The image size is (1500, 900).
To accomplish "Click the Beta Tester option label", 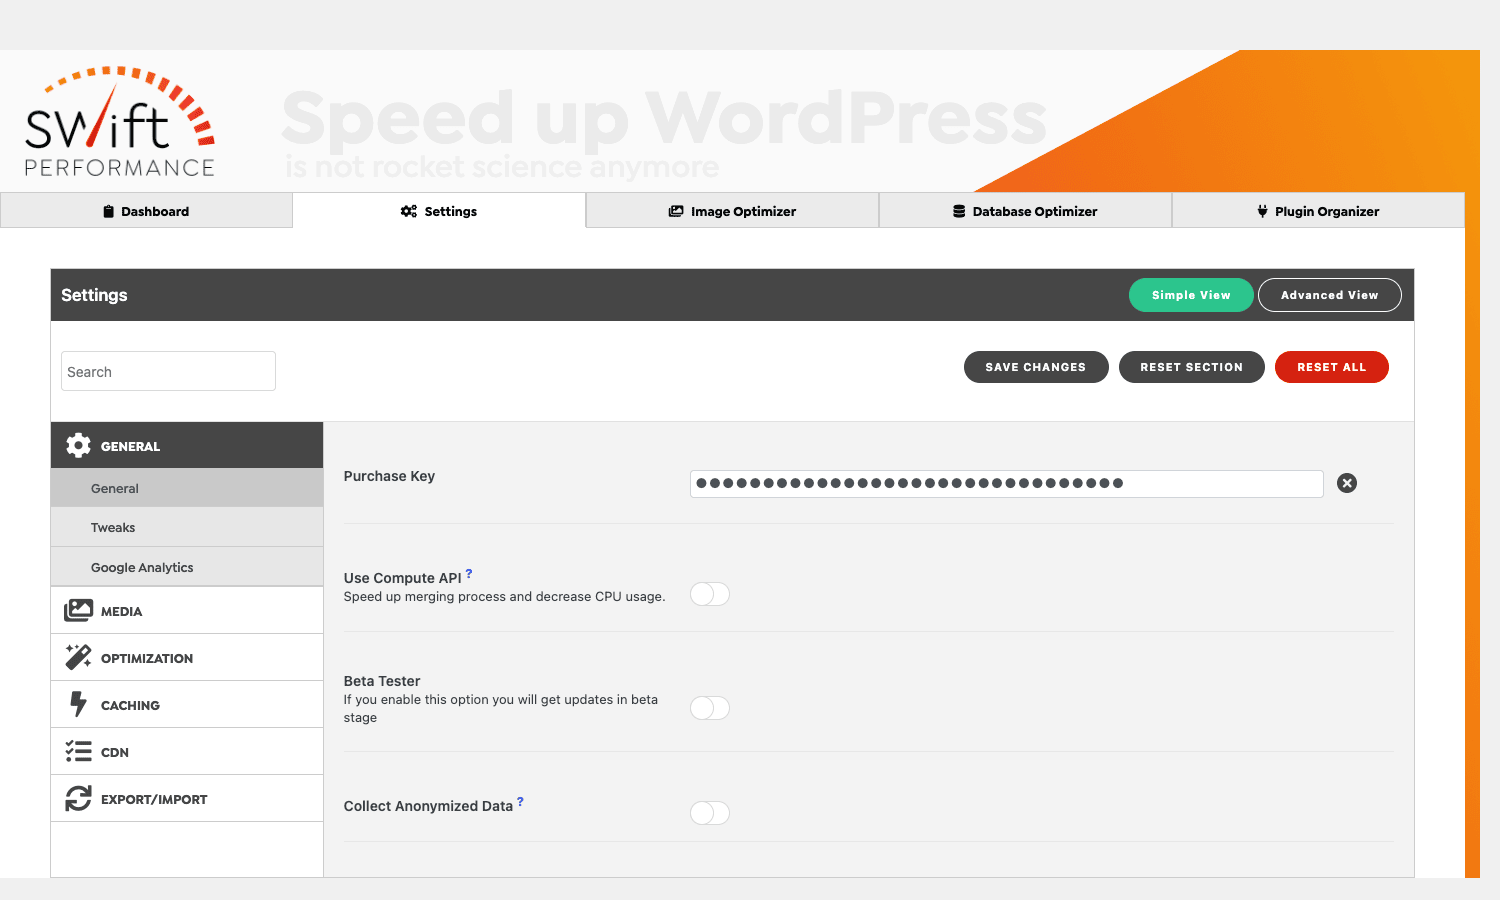I will [382, 681].
